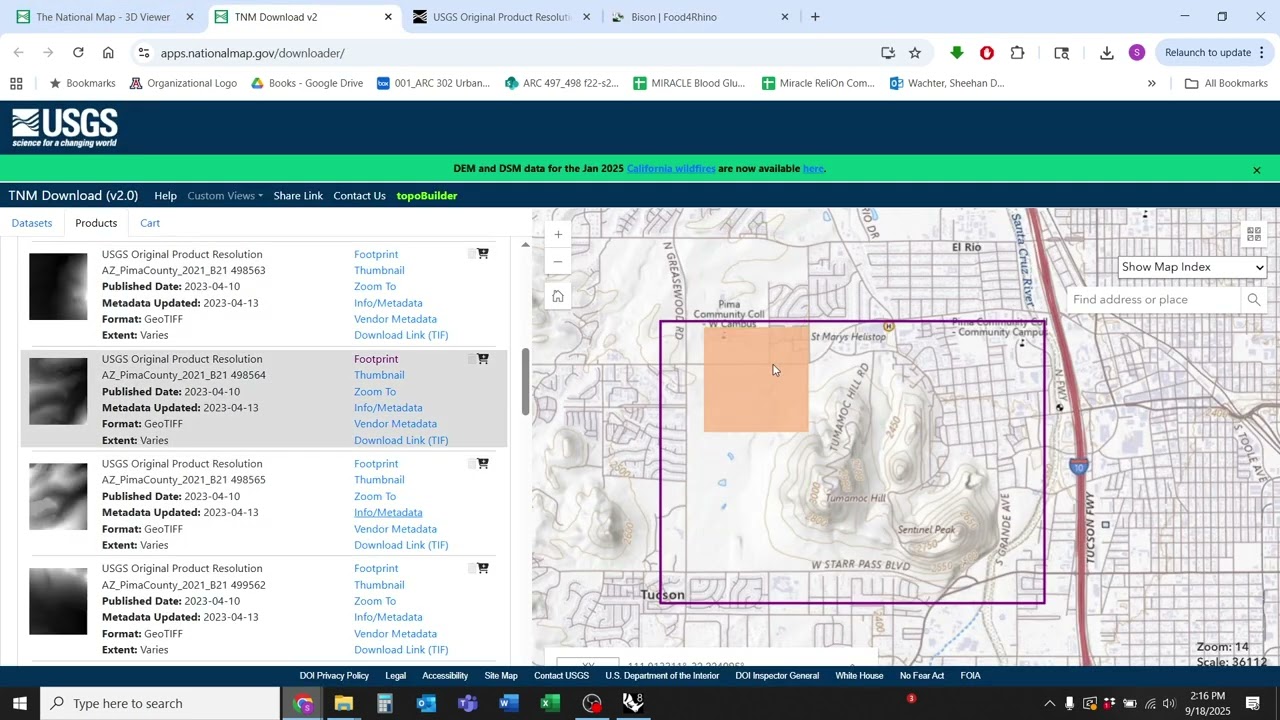Open All Bookmarks folder
Viewport: 1280px width, 720px height.
1227,84
